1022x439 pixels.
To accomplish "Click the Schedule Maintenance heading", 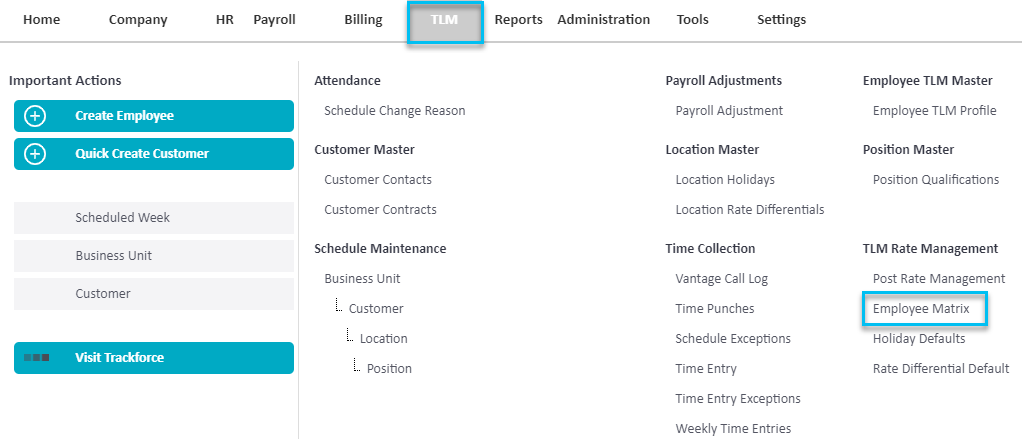I will (380, 249).
